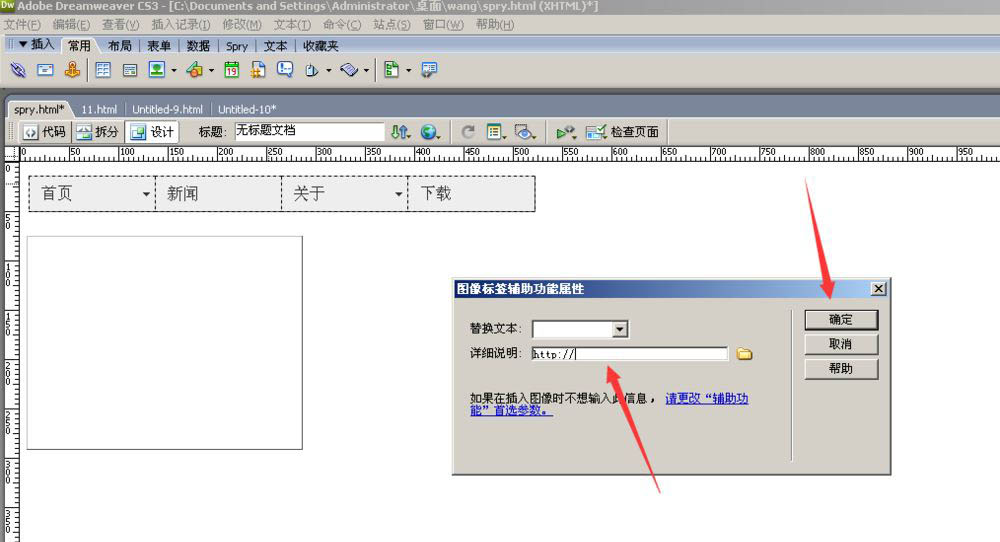Click the Head elements icon

pyautogui.click(x=312, y=70)
